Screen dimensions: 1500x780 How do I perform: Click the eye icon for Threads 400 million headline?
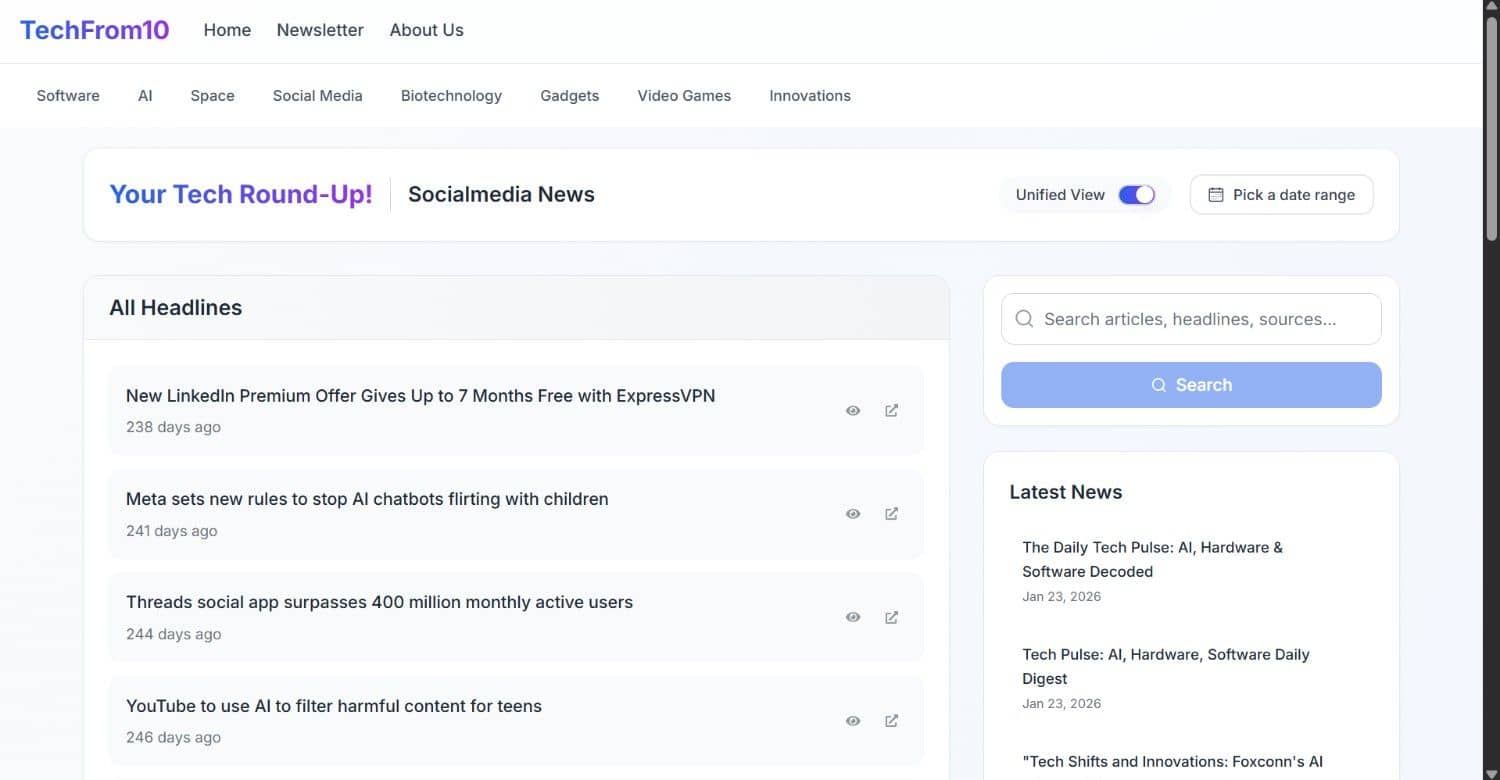click(x=853, y=618)
